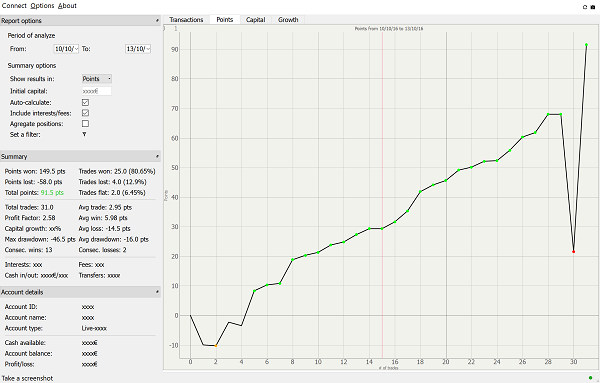Viewport: 600px width, 383px height.
Task: Click the red loss point at trade 30
Action: tap(573, 252)
